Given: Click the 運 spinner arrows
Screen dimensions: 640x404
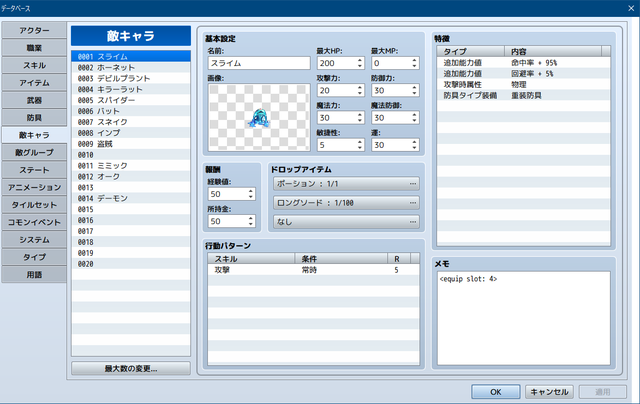Looking at the screenshot, I should coord(414,145).
